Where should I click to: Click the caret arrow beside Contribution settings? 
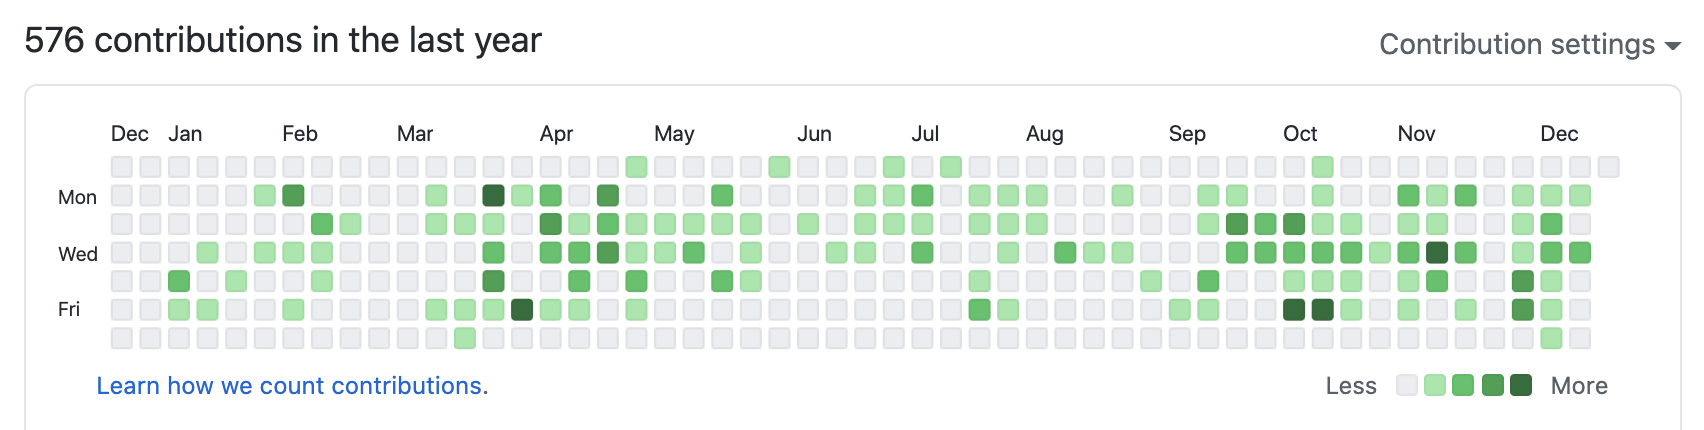(x=1672, y=46)
